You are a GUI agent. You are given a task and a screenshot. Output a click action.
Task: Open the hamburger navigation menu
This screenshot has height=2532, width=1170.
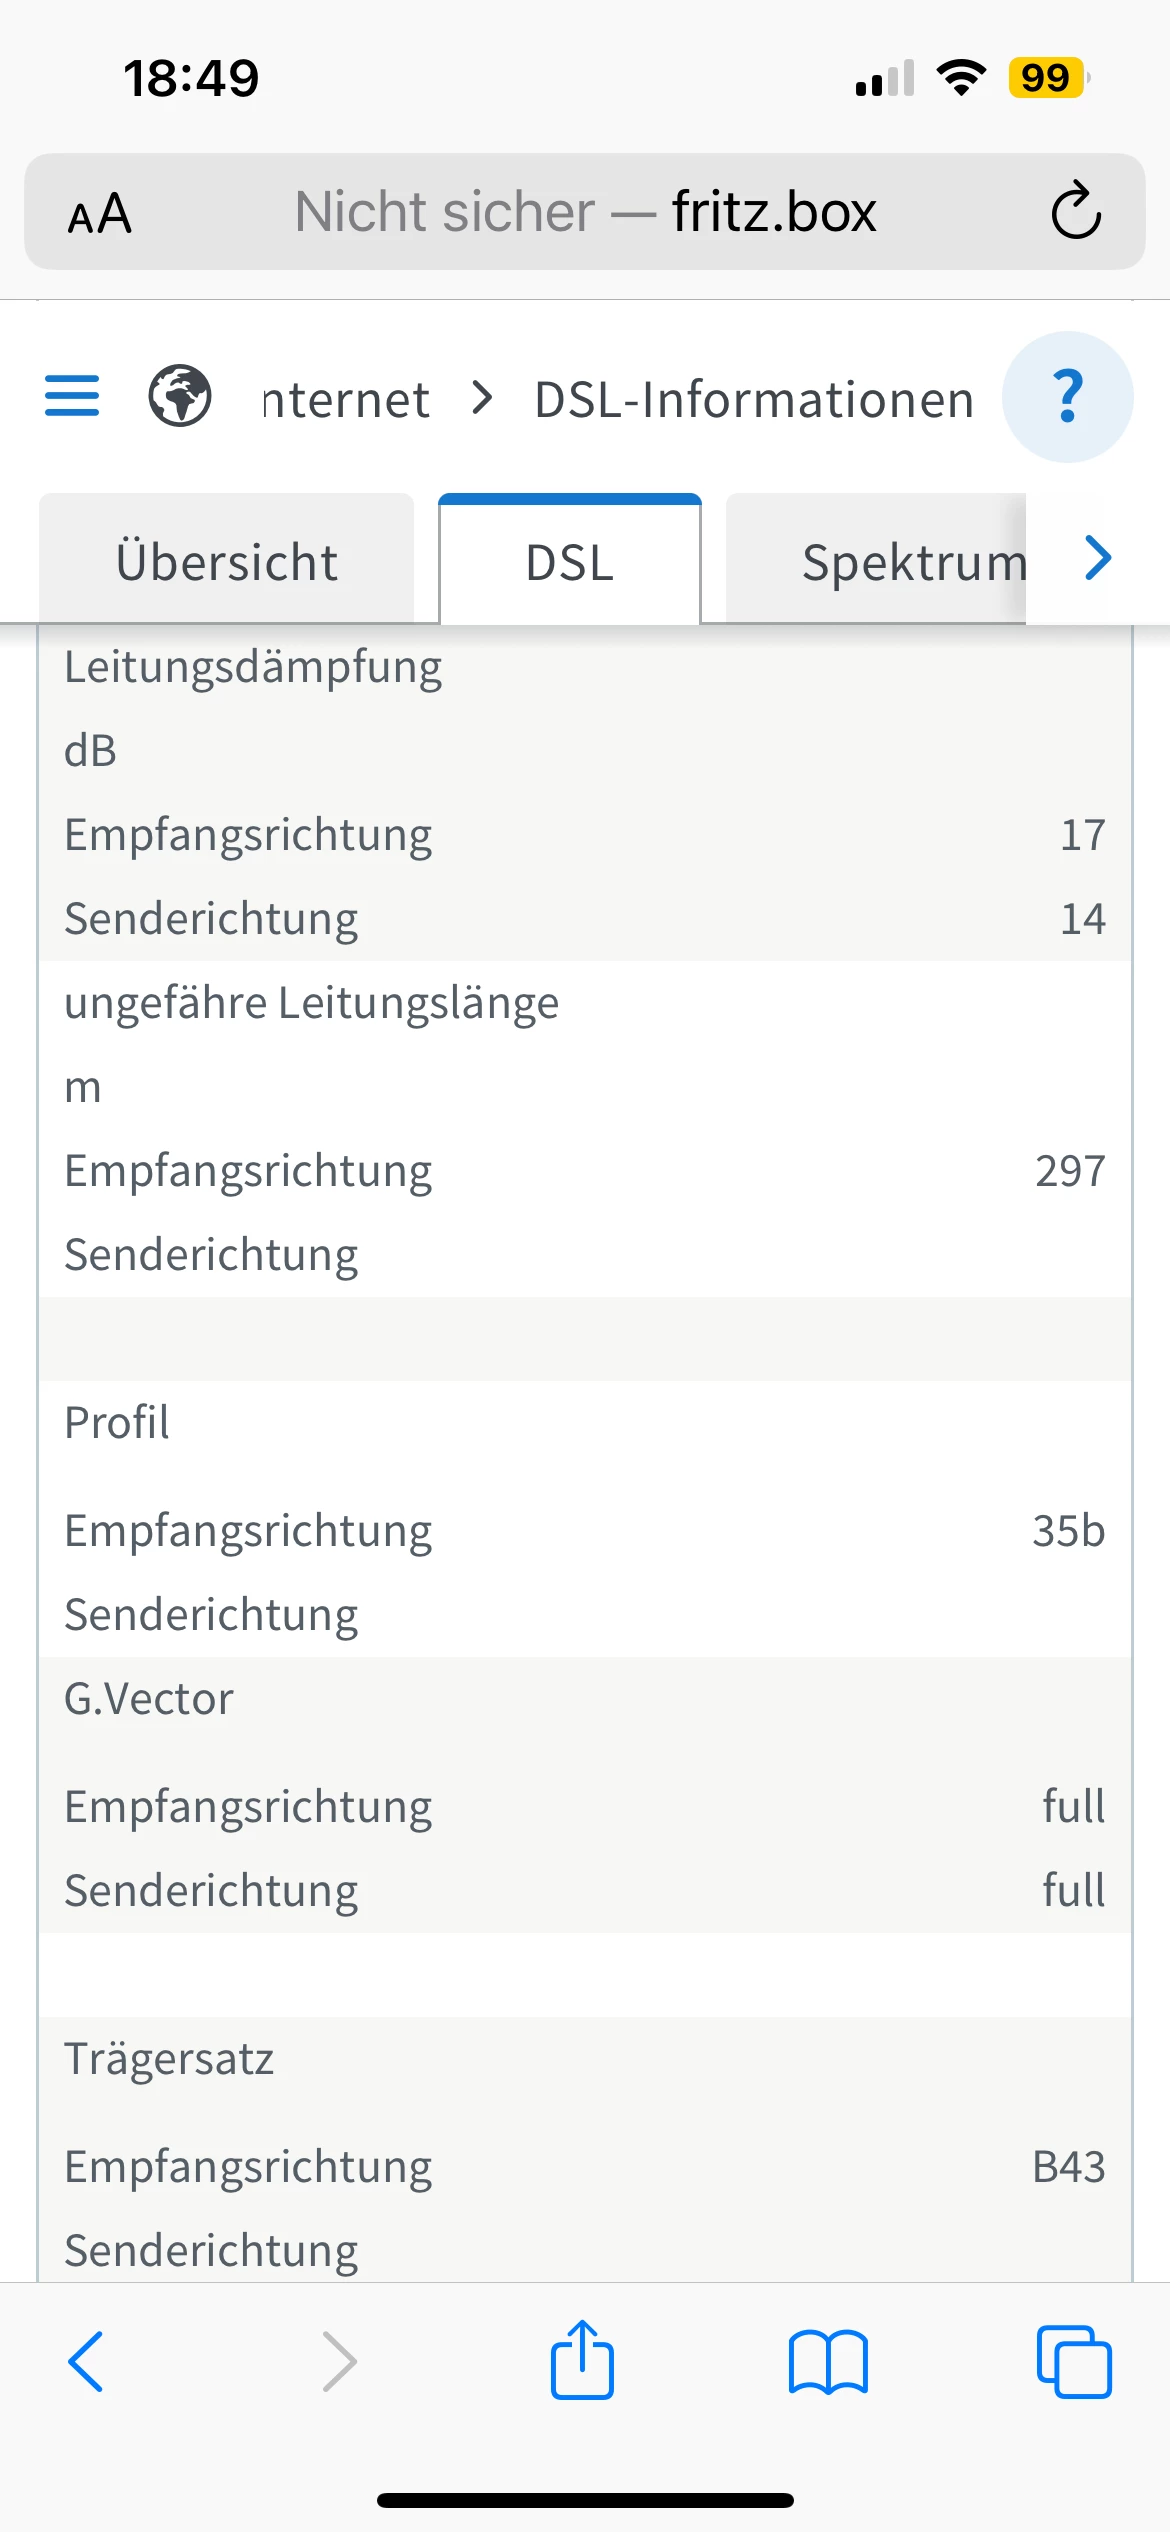pos(72,396)
